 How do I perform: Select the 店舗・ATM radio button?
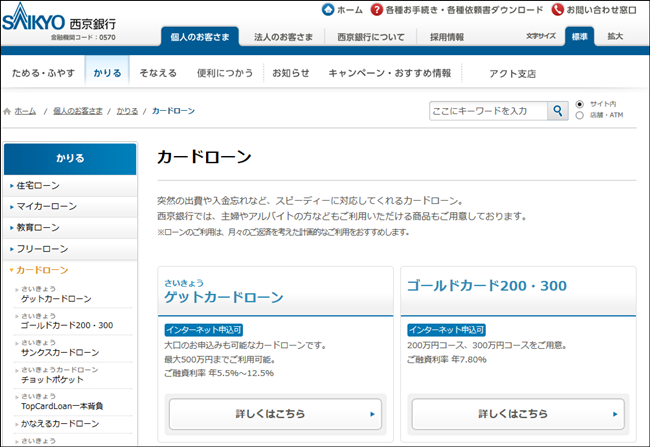(580, 115)
